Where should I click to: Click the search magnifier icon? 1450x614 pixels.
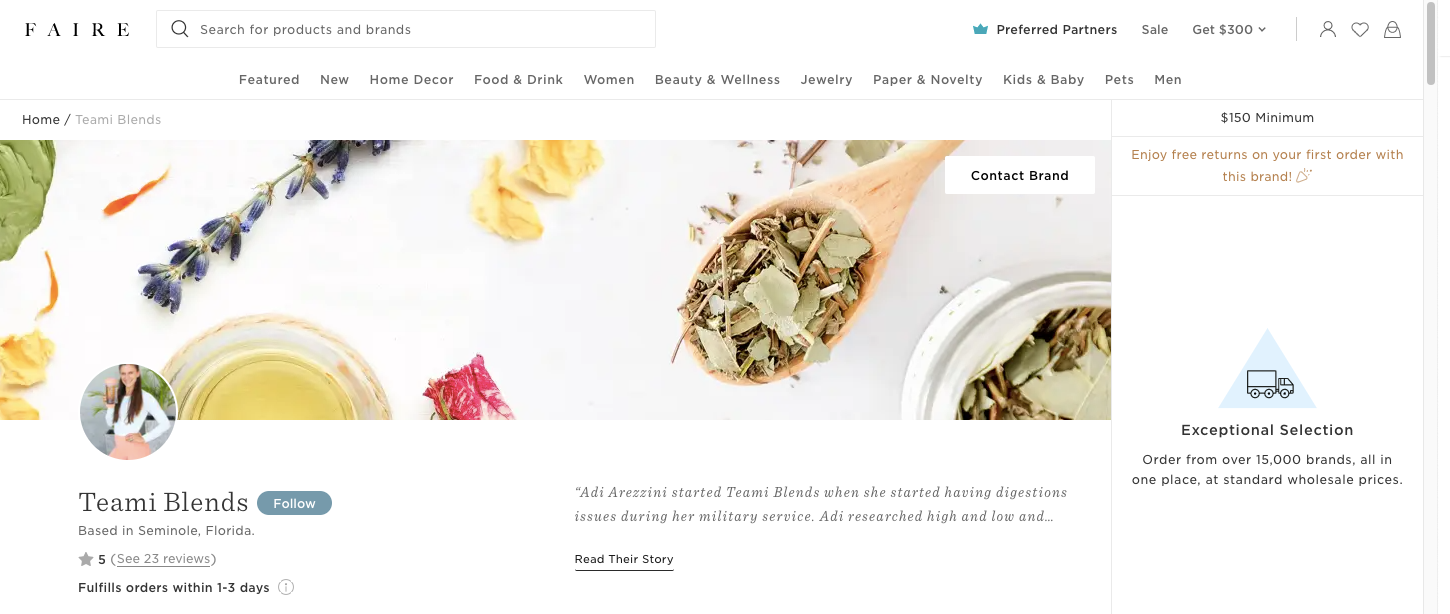180,29
